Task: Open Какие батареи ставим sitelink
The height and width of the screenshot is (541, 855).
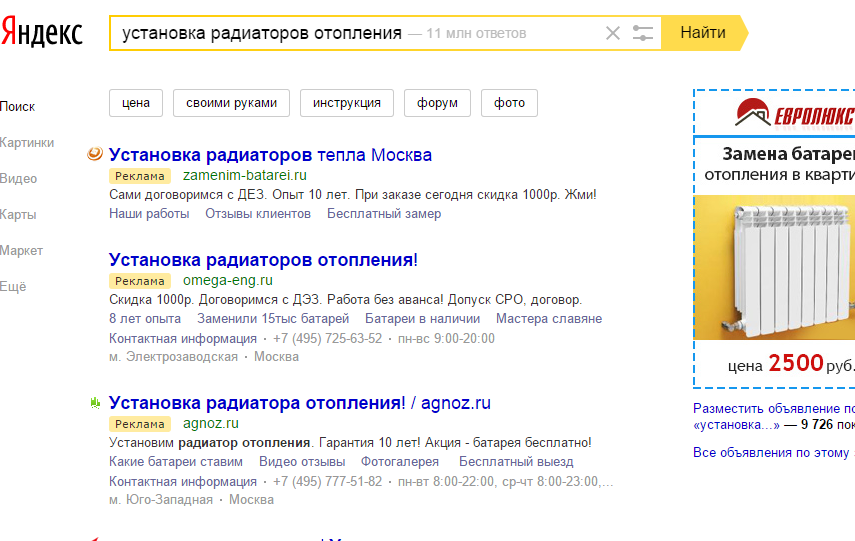Action: click(x=176, y=461)
